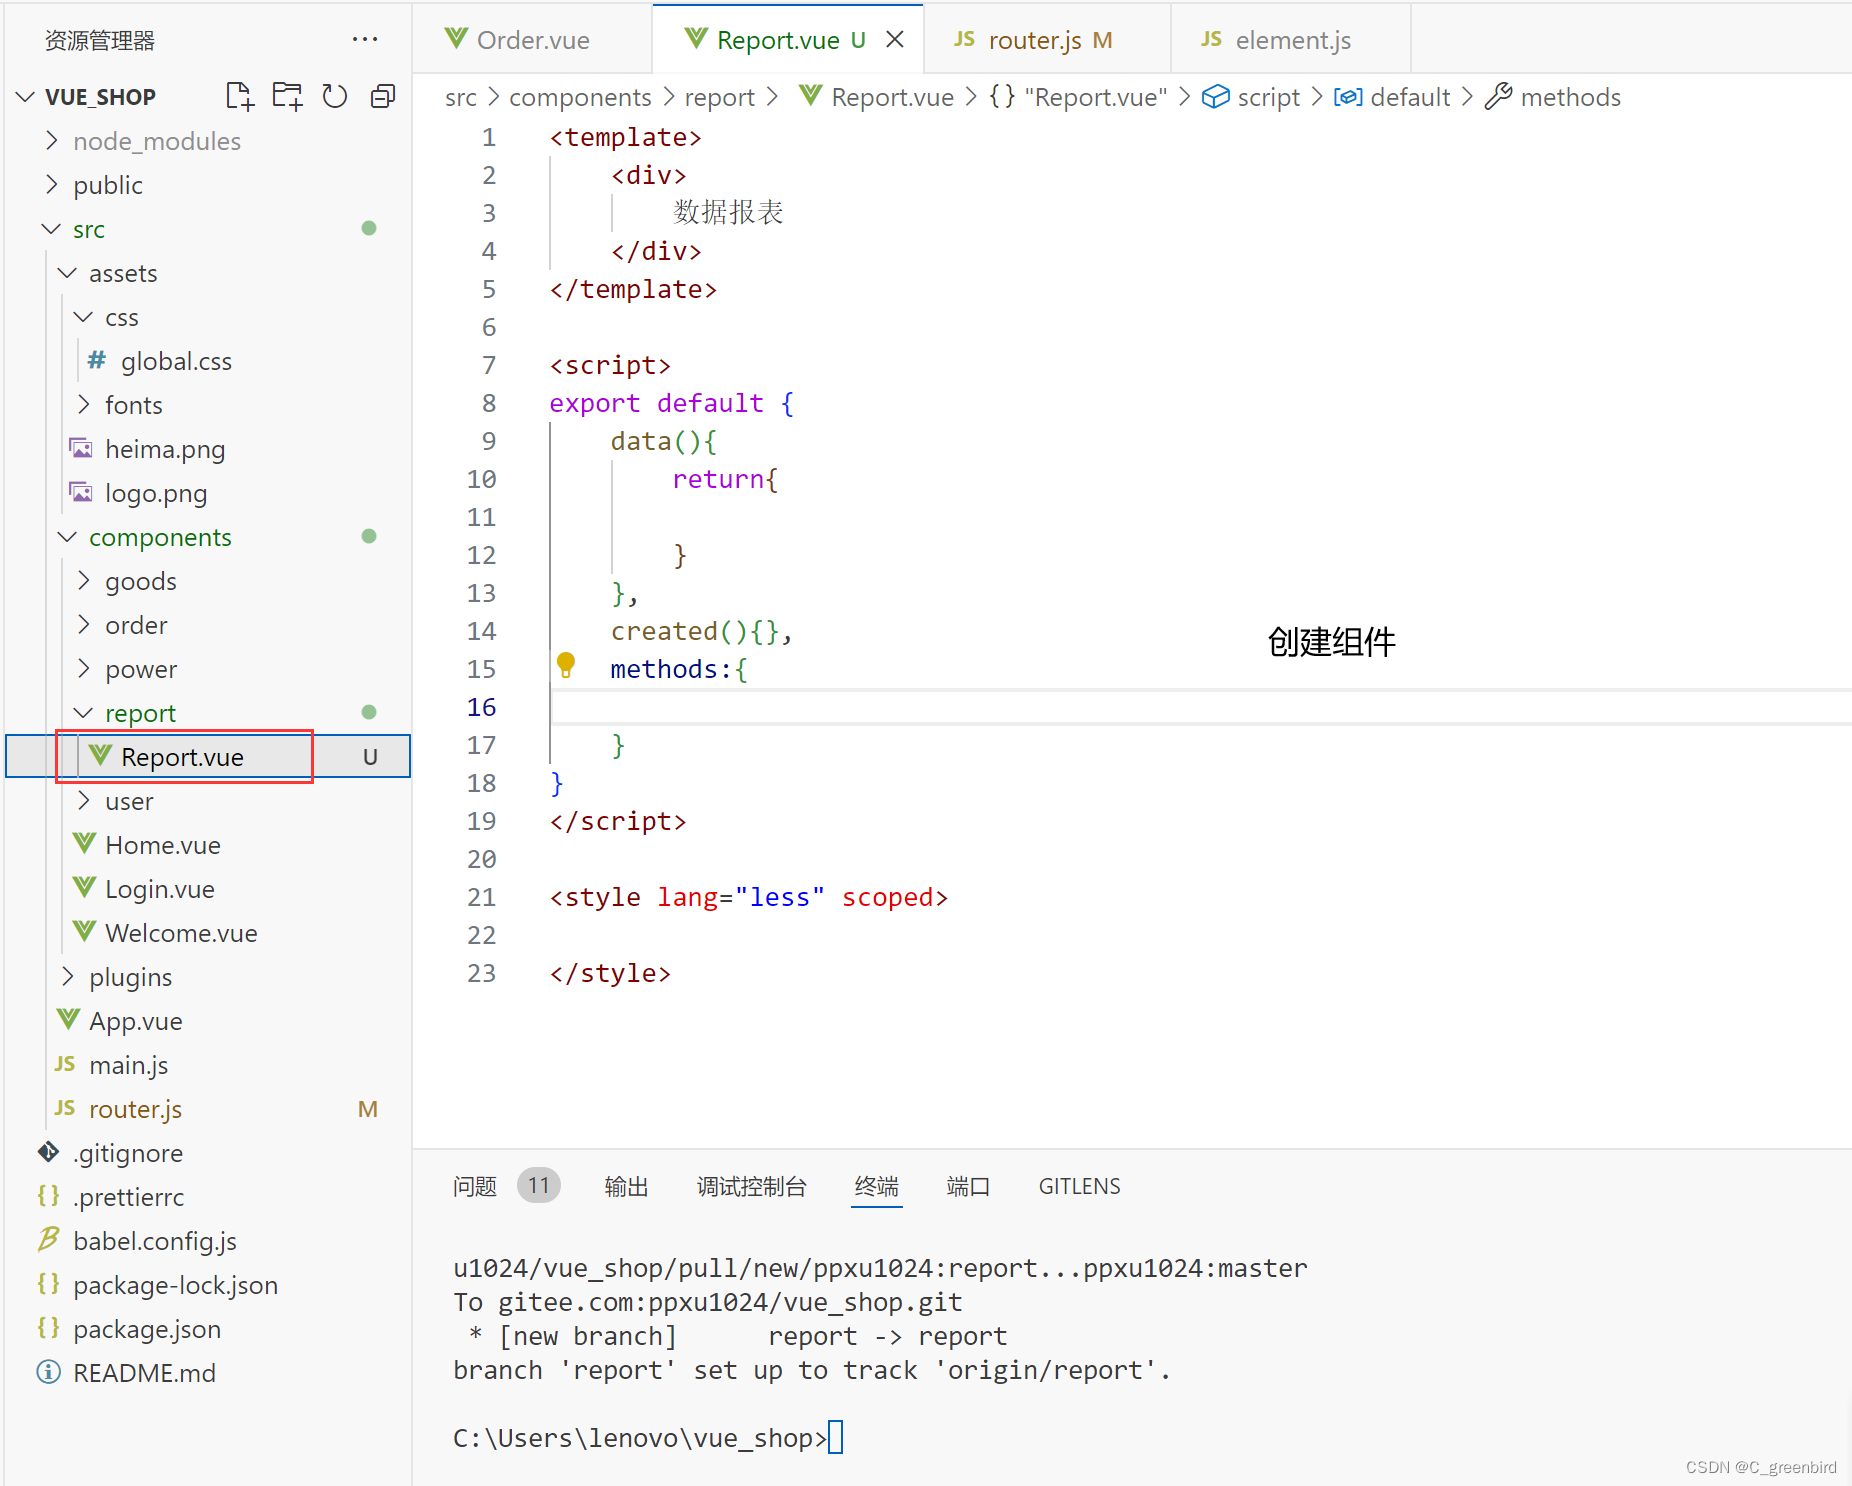The height and width of the screenshot is (1486, 1852).
Task: Click the braces icon beside package.json
Action: point(49,1328)
